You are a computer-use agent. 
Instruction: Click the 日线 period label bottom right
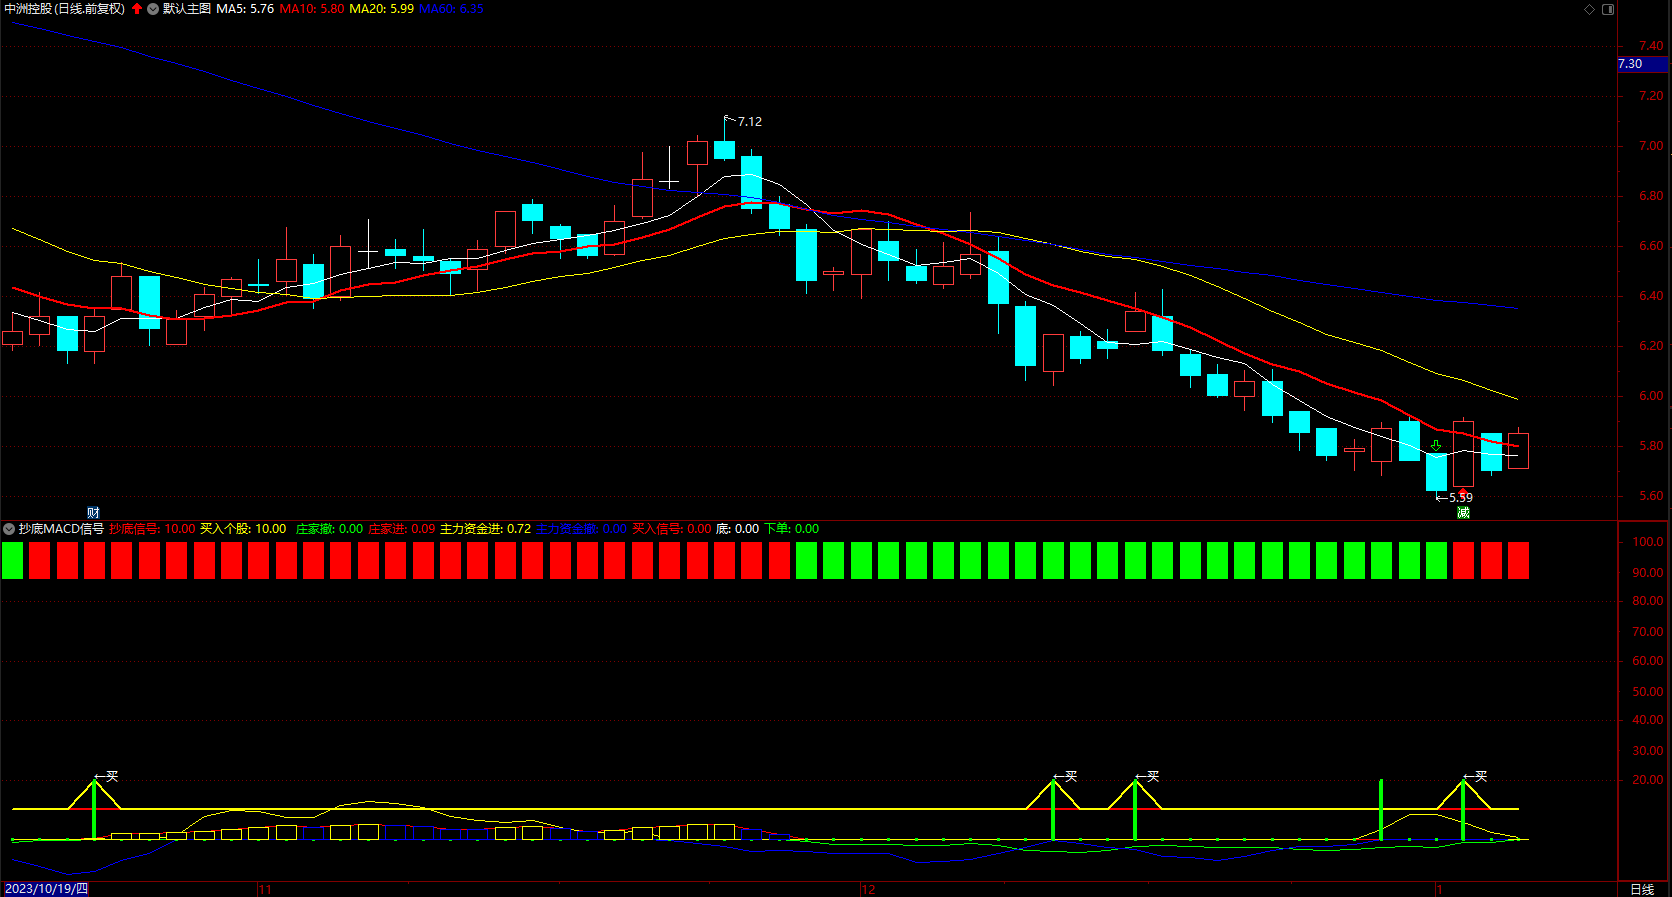1642,889
